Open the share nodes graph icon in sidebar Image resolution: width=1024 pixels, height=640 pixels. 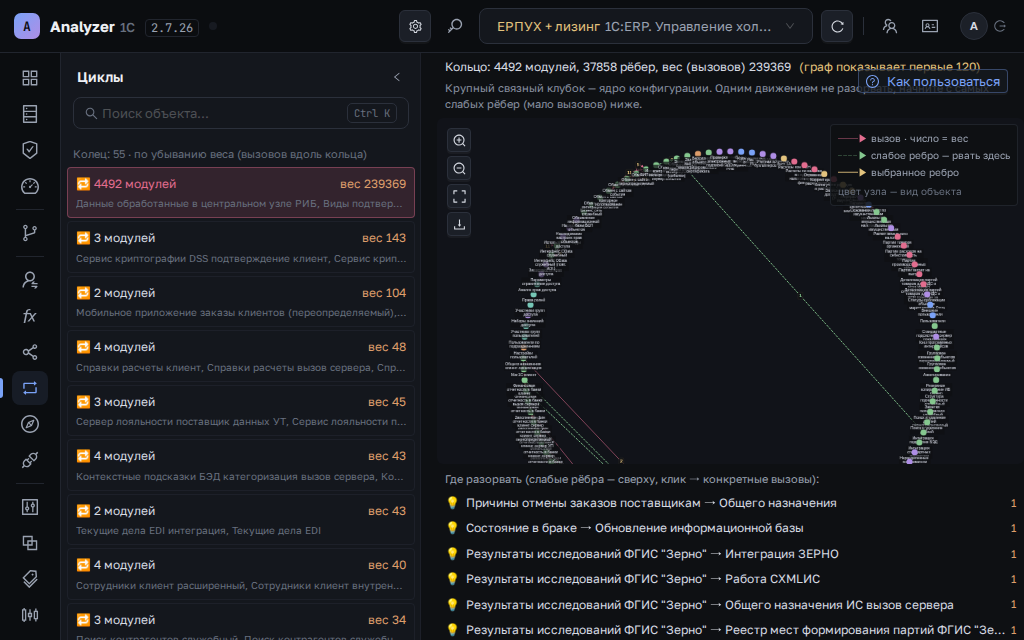point(30,352)
